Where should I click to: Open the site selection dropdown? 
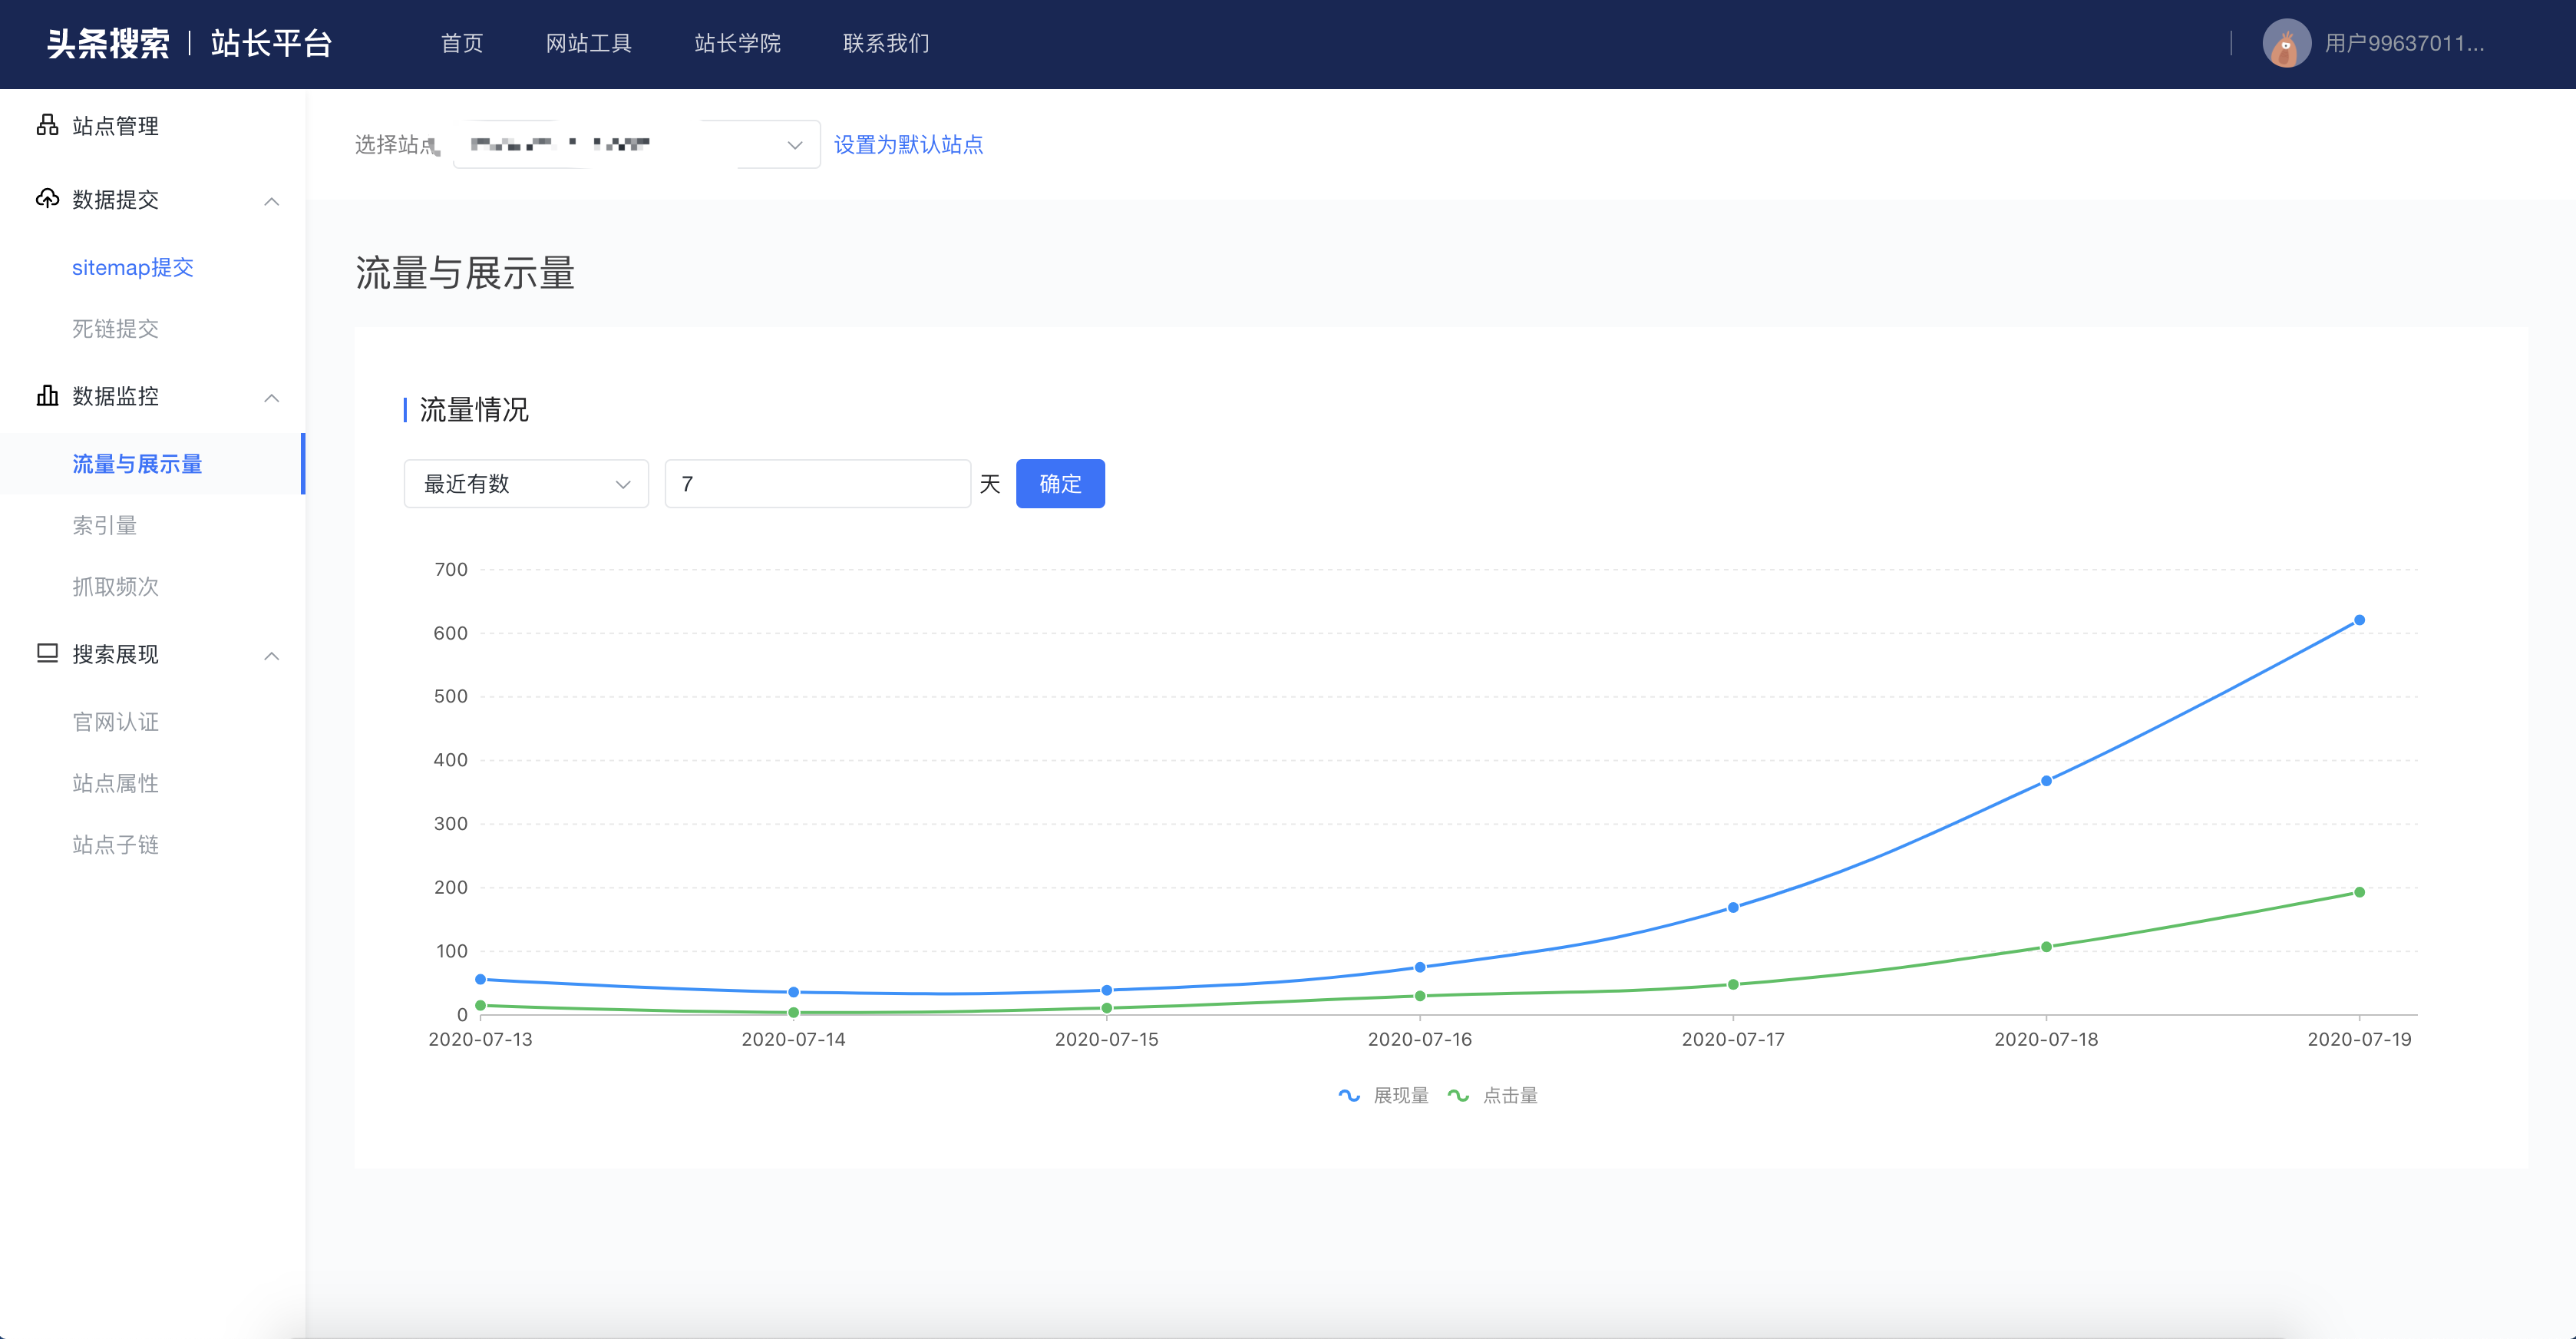(x=637, y=145)
